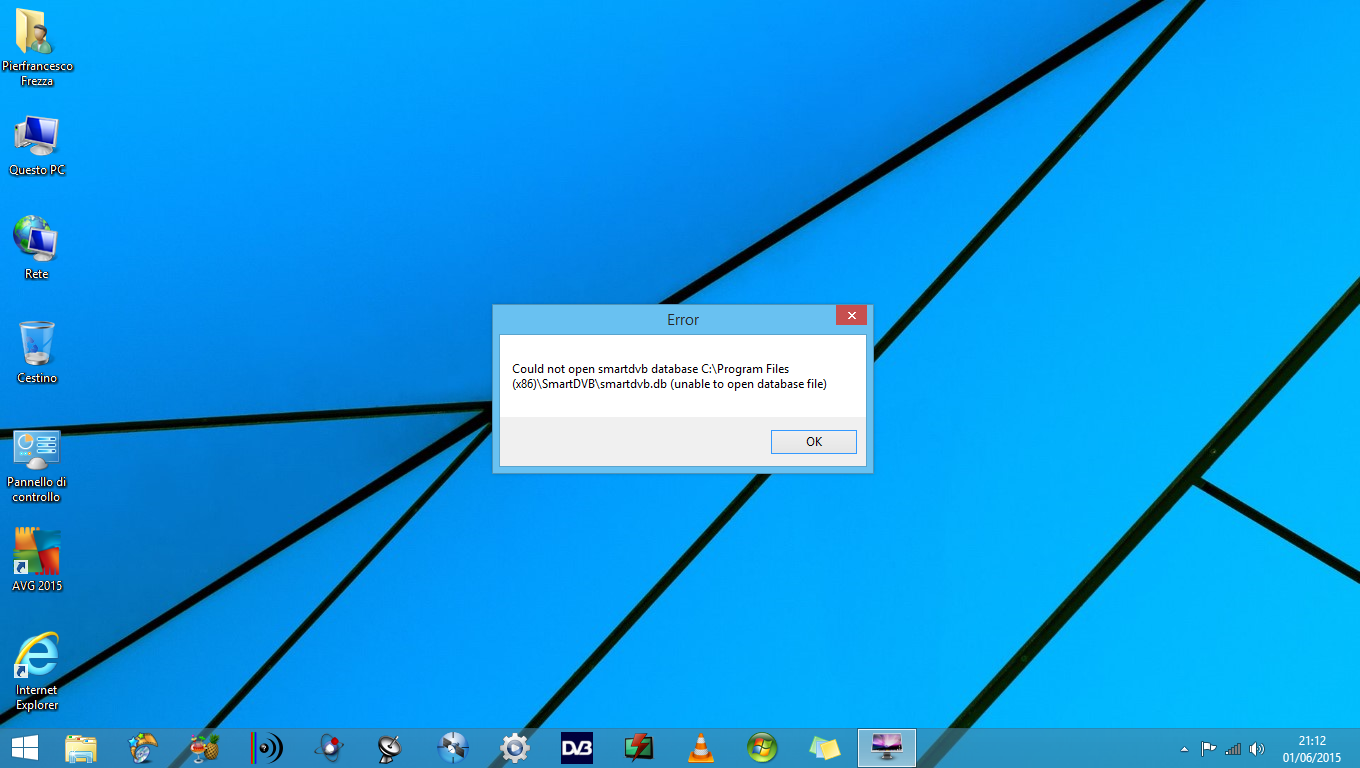Open the pineapple cocktail taskbar app
This screenshot has height=768, width=1360.
(x=205, y=748)
